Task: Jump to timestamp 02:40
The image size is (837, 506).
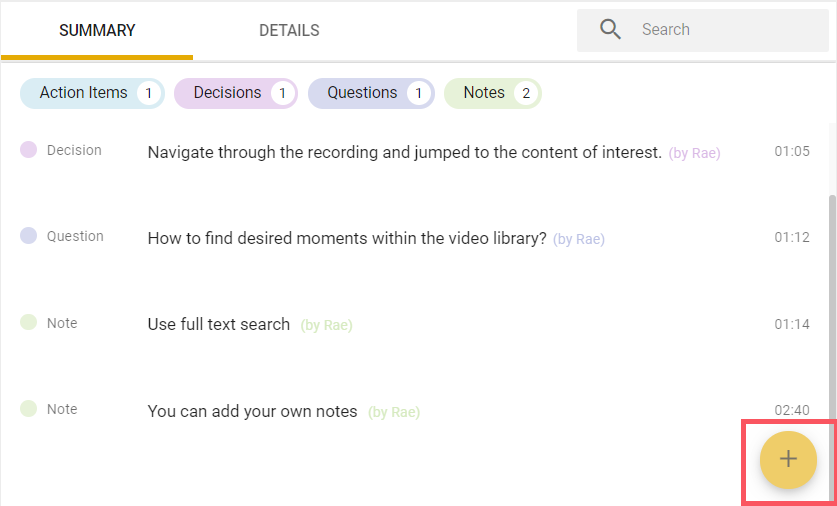Action: (x=792, y=410)
